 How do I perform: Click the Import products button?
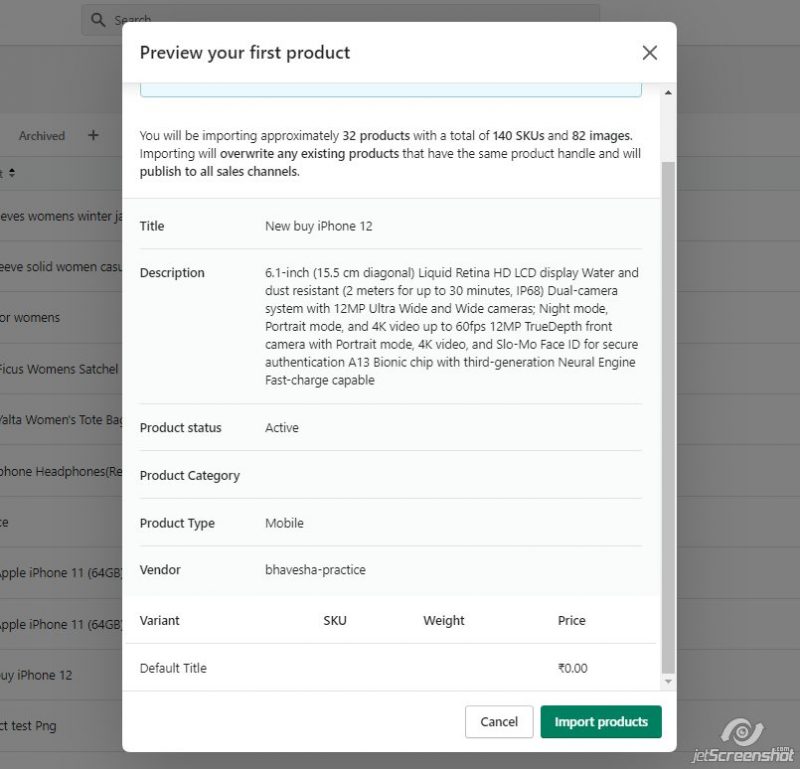600,721
